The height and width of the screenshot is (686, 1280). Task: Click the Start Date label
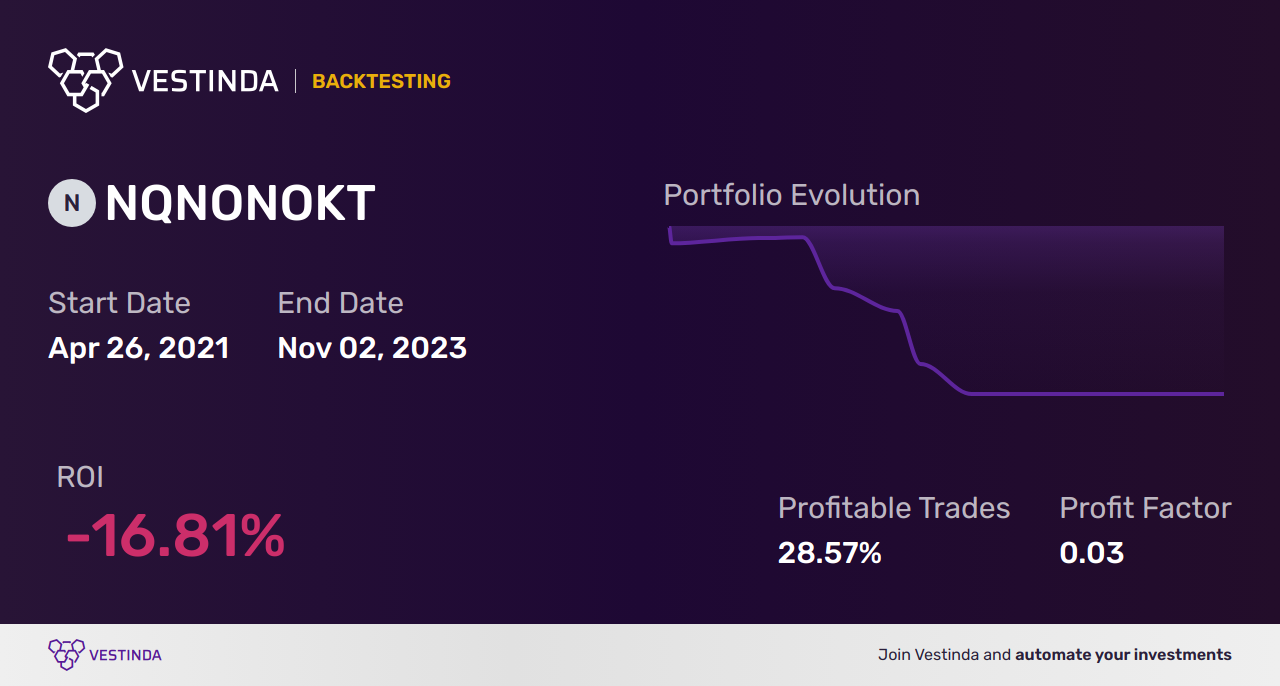coord(119,303)
